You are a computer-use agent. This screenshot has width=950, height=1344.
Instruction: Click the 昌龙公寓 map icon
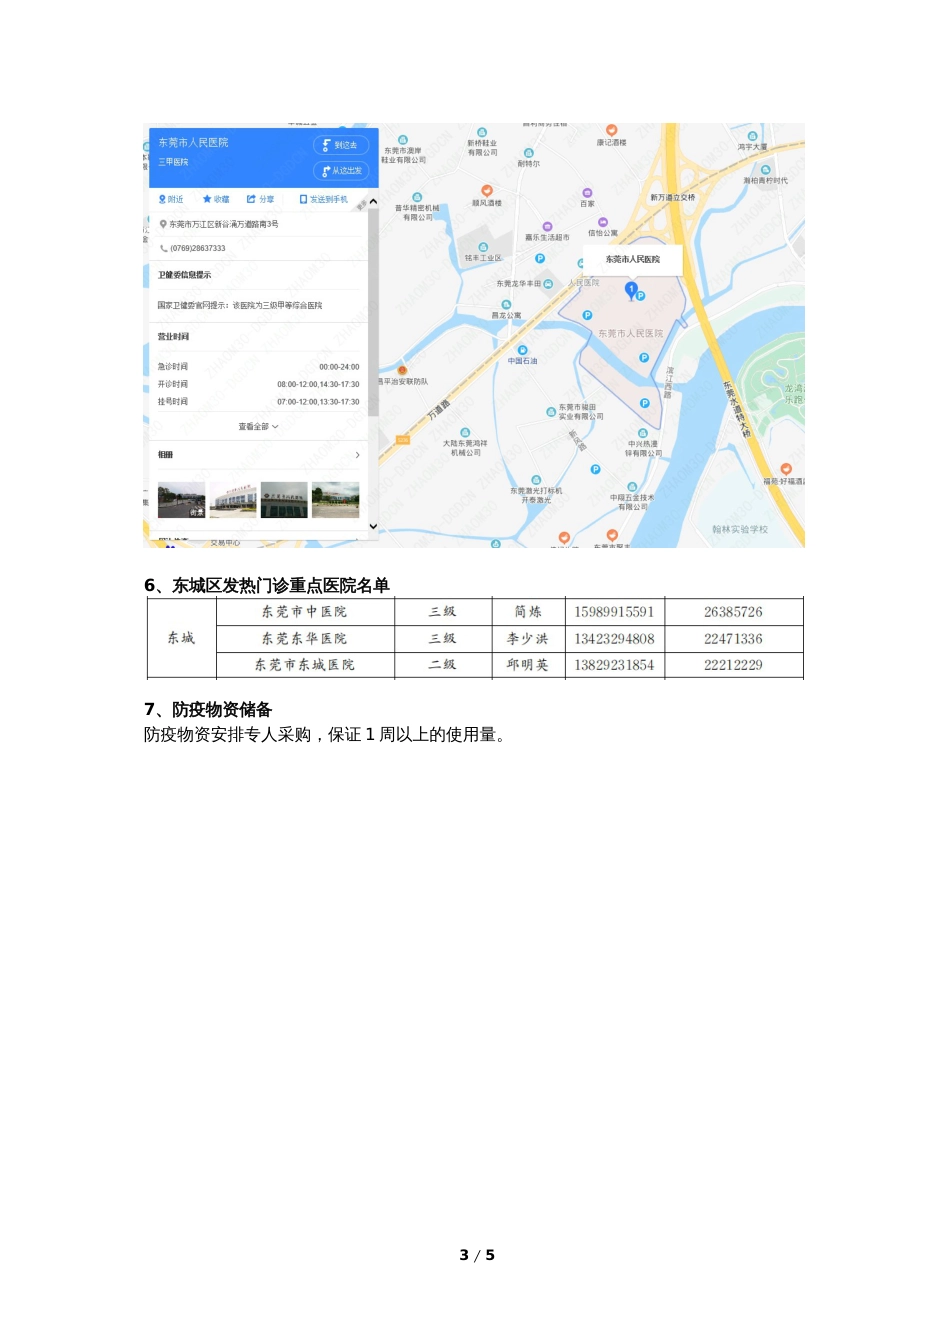pyautogui.click(x=506, y=304)
